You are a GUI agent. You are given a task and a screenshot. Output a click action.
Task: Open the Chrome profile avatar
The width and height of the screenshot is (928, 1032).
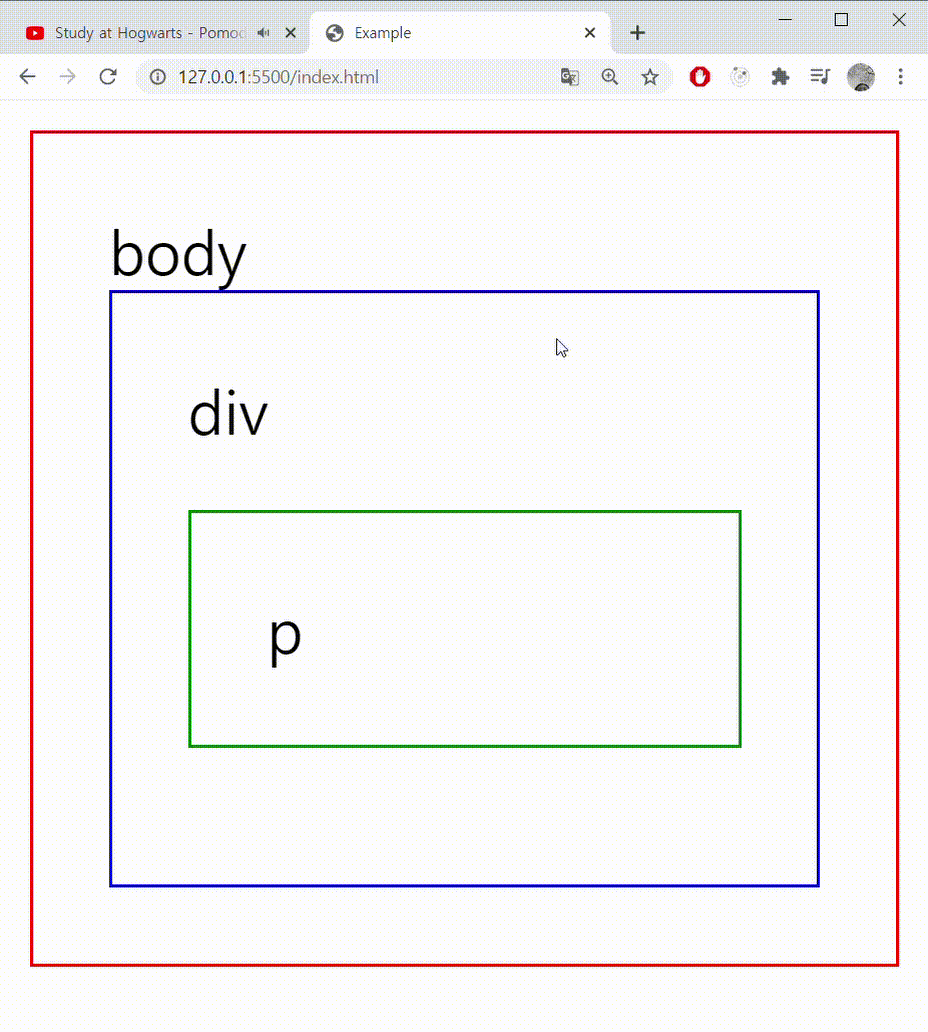pos(860,77)
